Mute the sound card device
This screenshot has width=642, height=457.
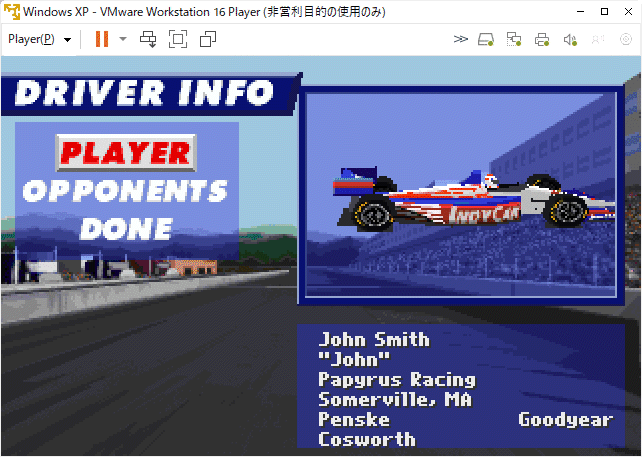click(x=570, y=39)
